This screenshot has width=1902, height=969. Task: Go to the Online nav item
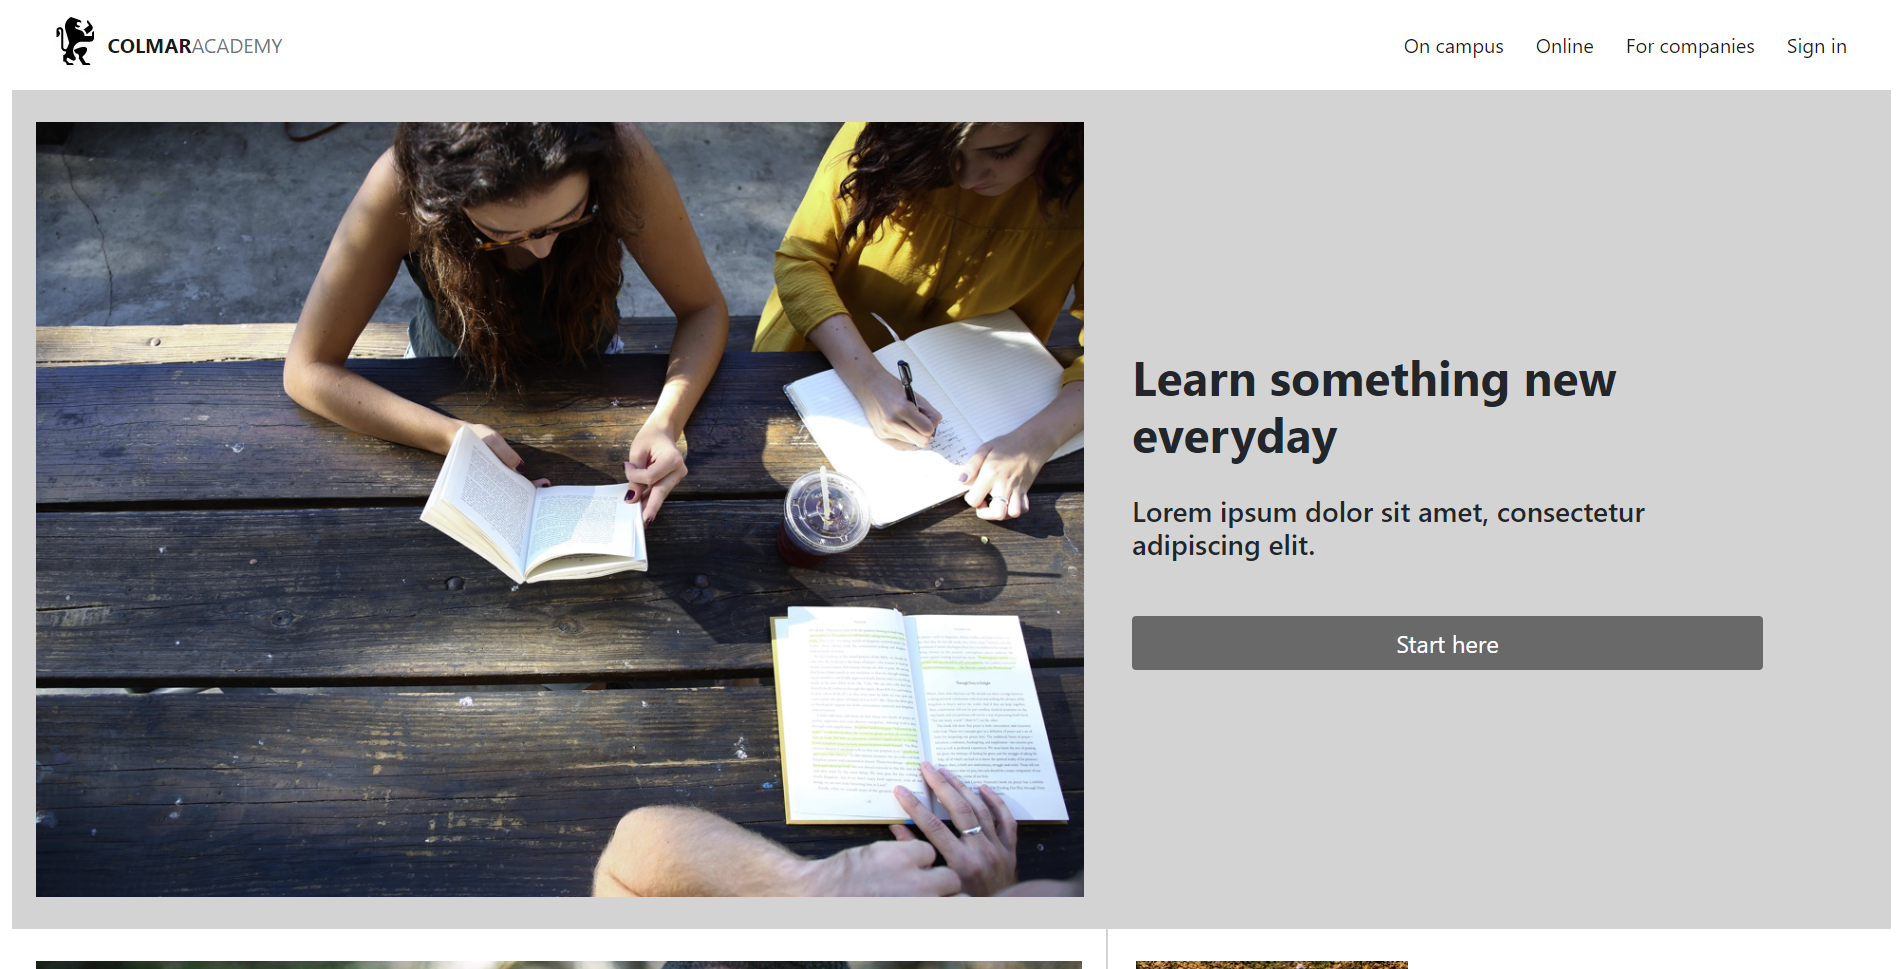tap(1564, 46)
